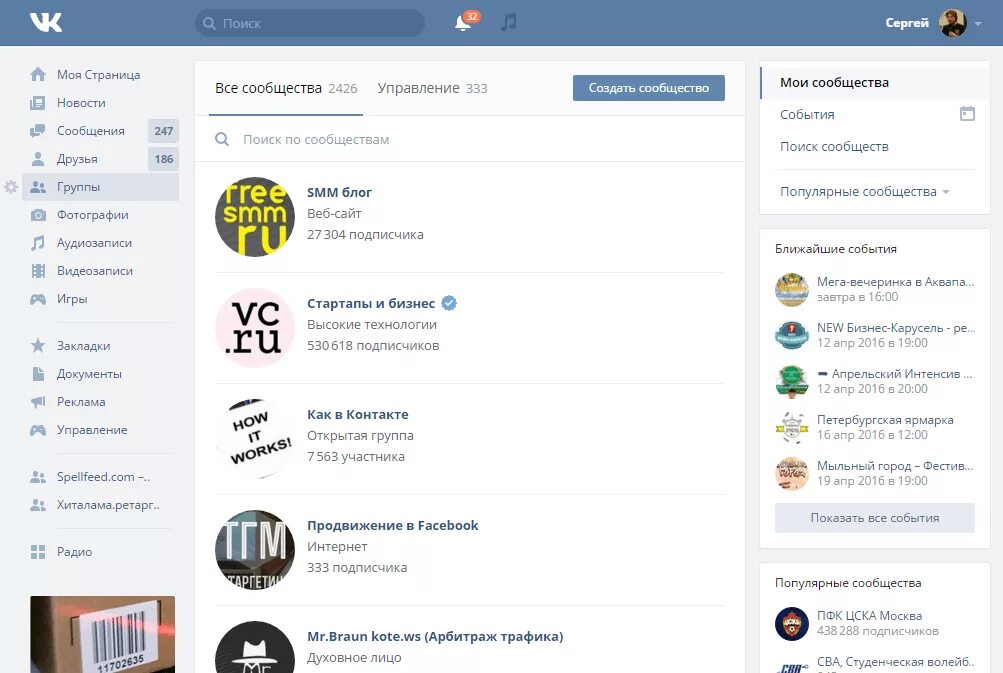Image resolution: width=1003 pixels, height=673 pixels.
Task: Open Петербургская ярмарка event
Action: click(x=885, y=420)
